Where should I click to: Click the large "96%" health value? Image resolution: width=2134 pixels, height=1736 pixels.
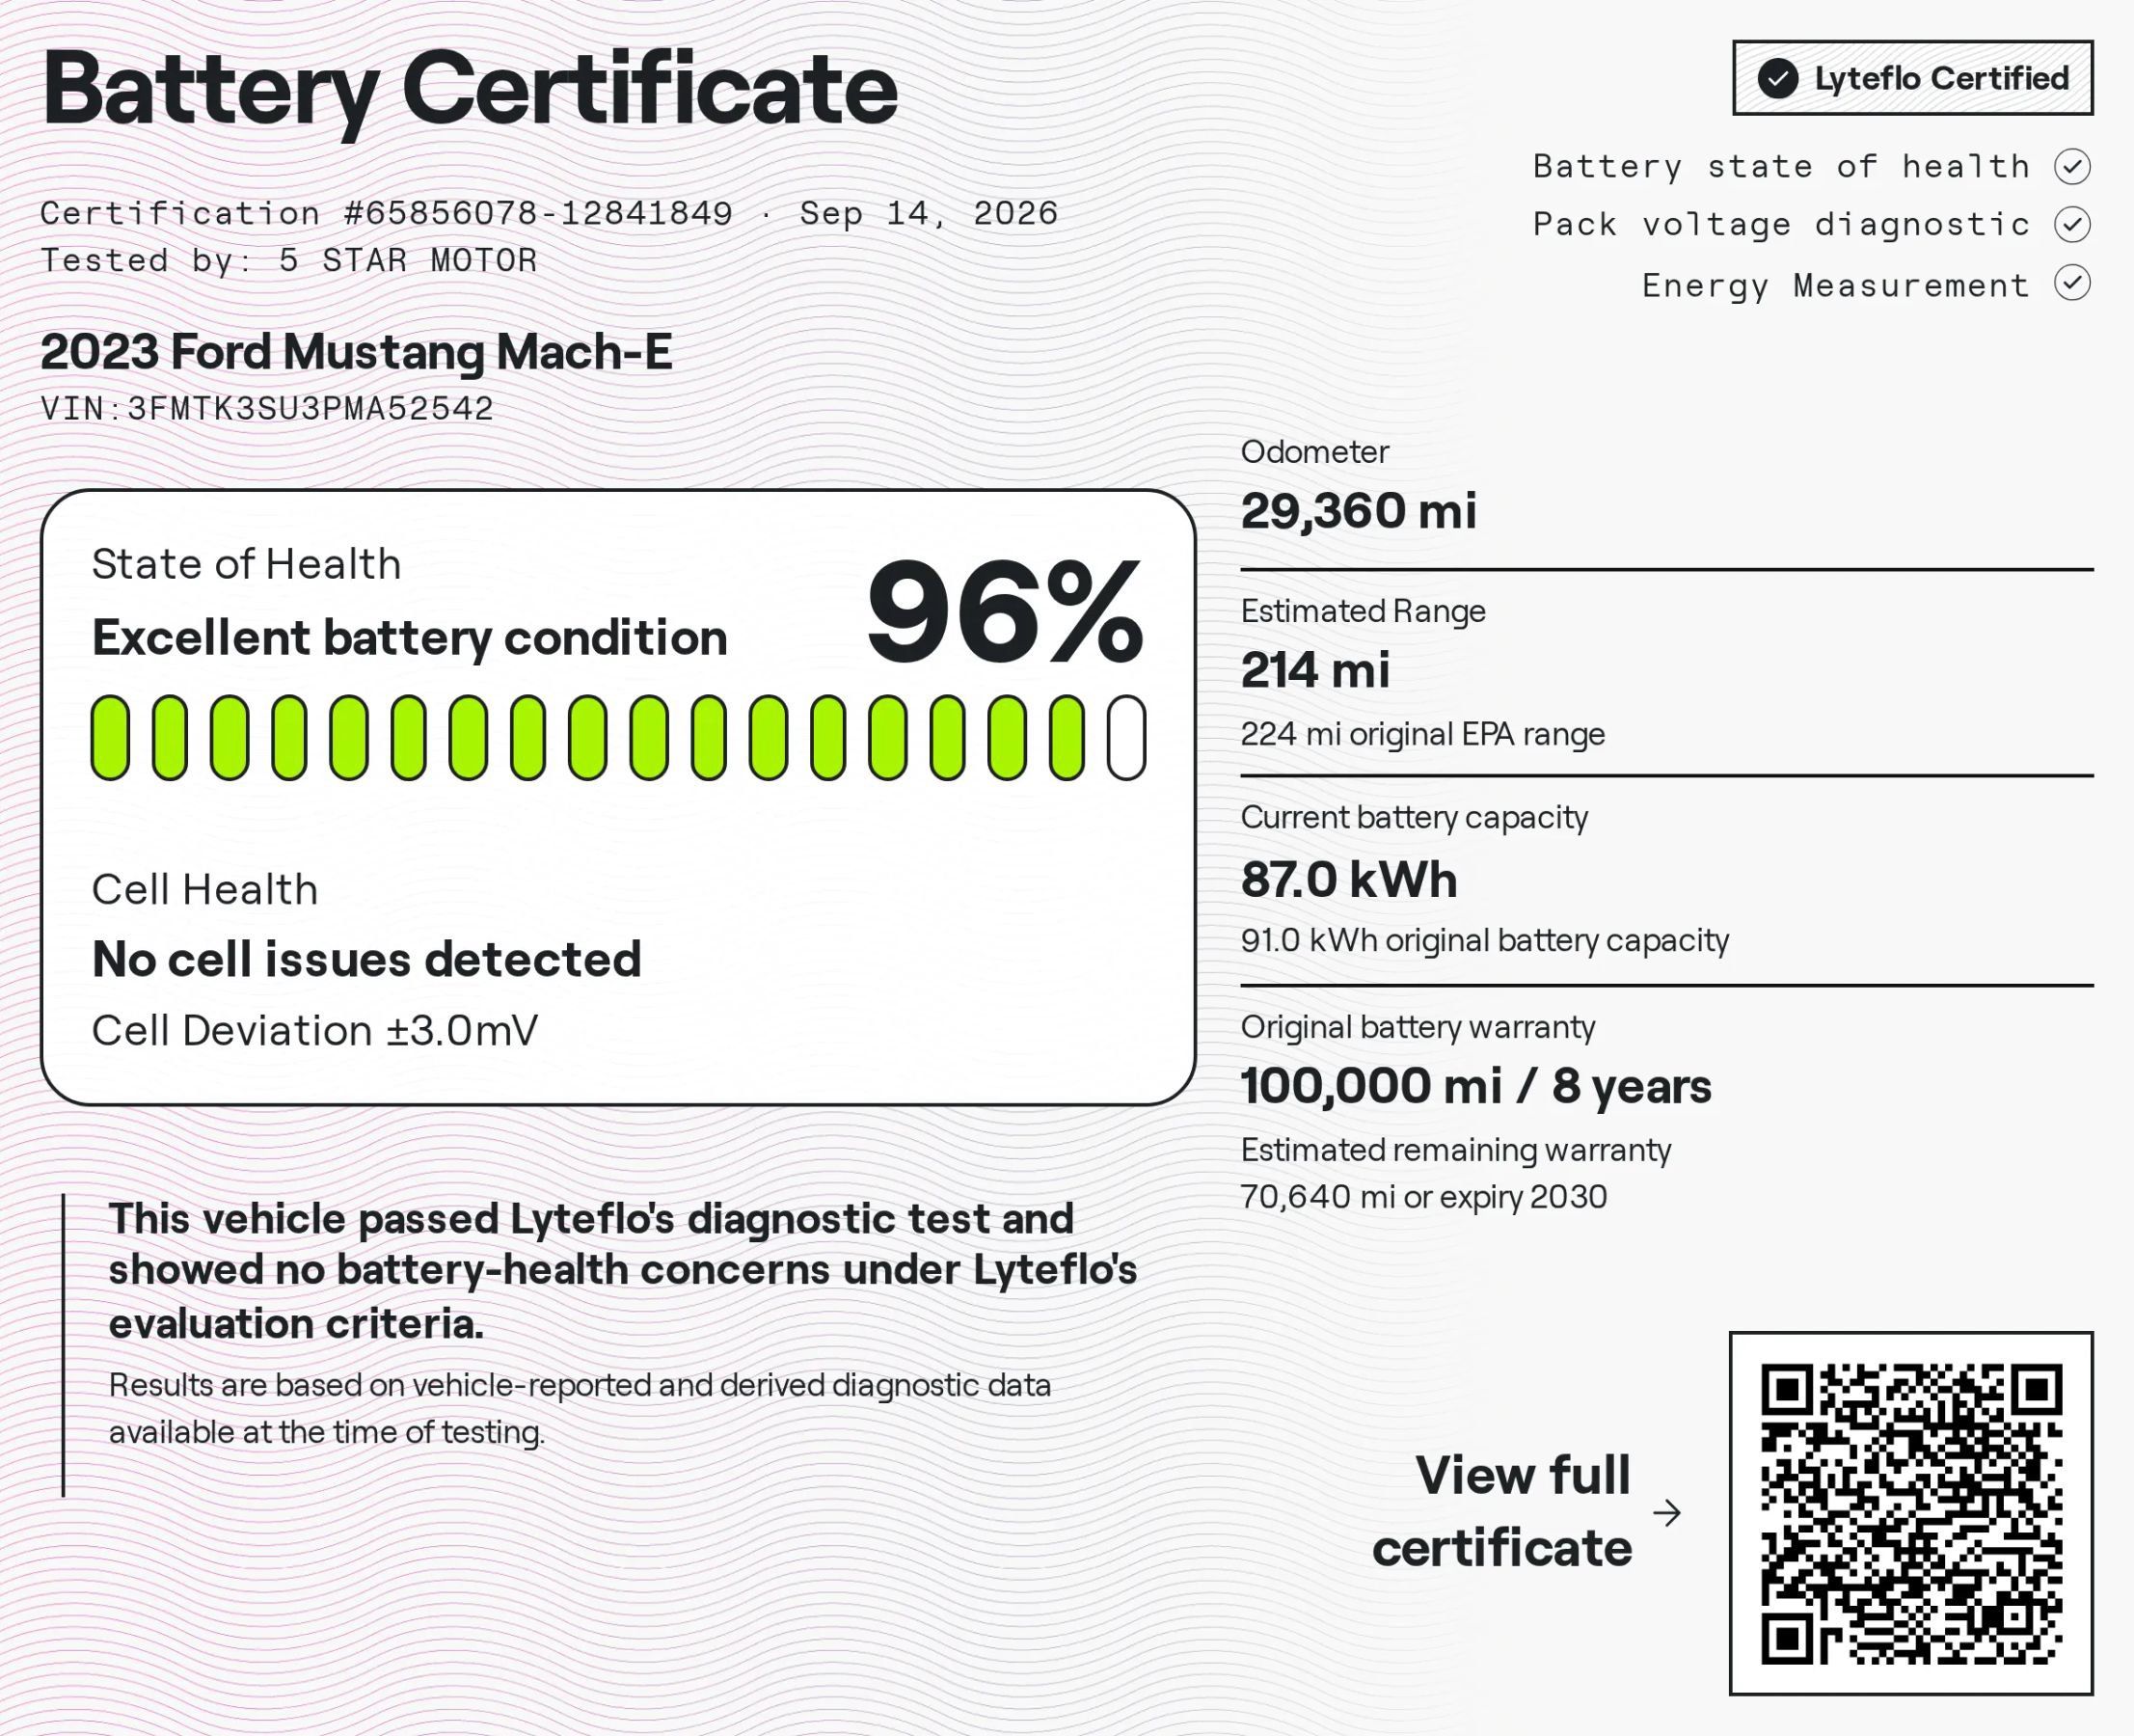[1005, 612]
